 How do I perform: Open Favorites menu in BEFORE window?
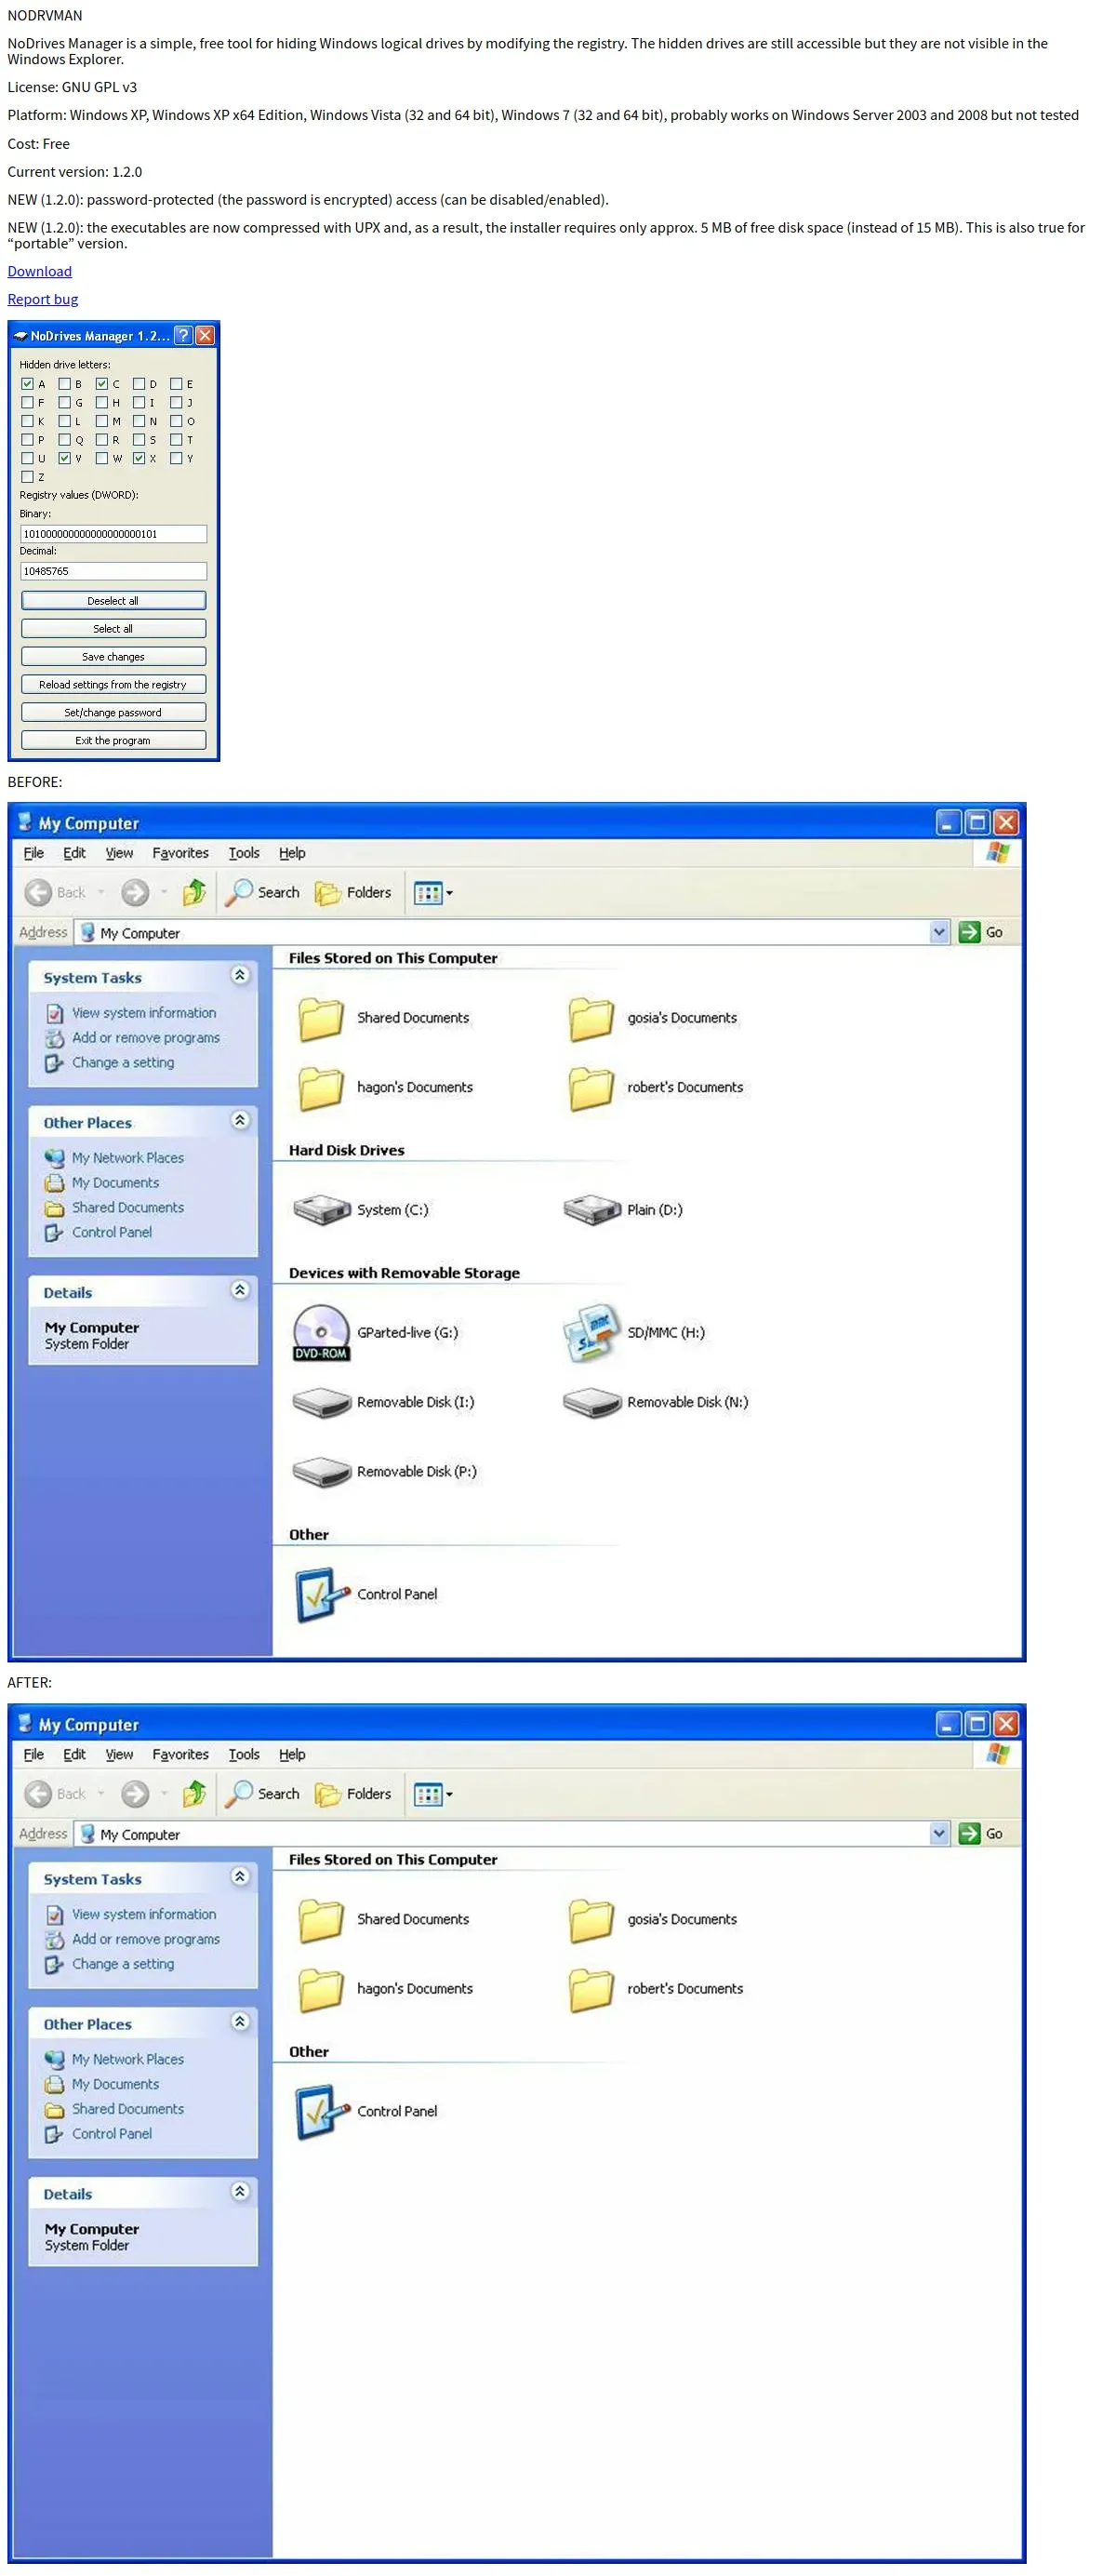pos(181,853)
